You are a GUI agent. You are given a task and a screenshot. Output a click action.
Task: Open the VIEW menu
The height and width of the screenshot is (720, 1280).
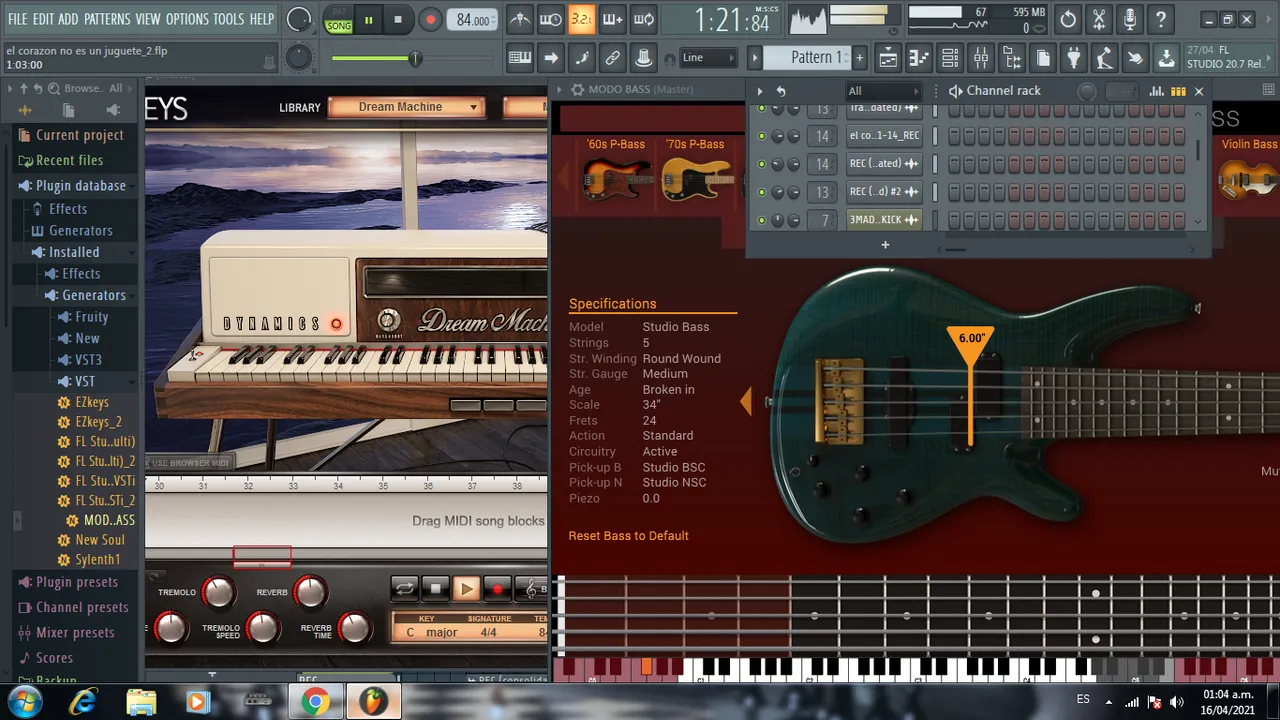coord(148,19)
